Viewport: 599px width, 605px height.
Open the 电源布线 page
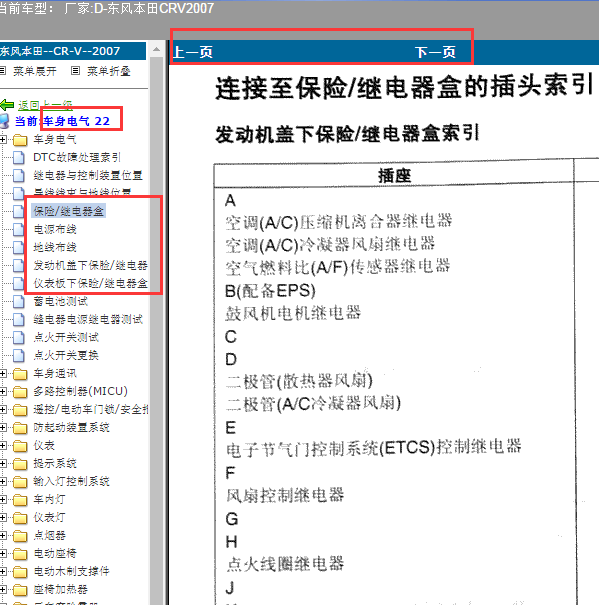[x=55, y=229]
